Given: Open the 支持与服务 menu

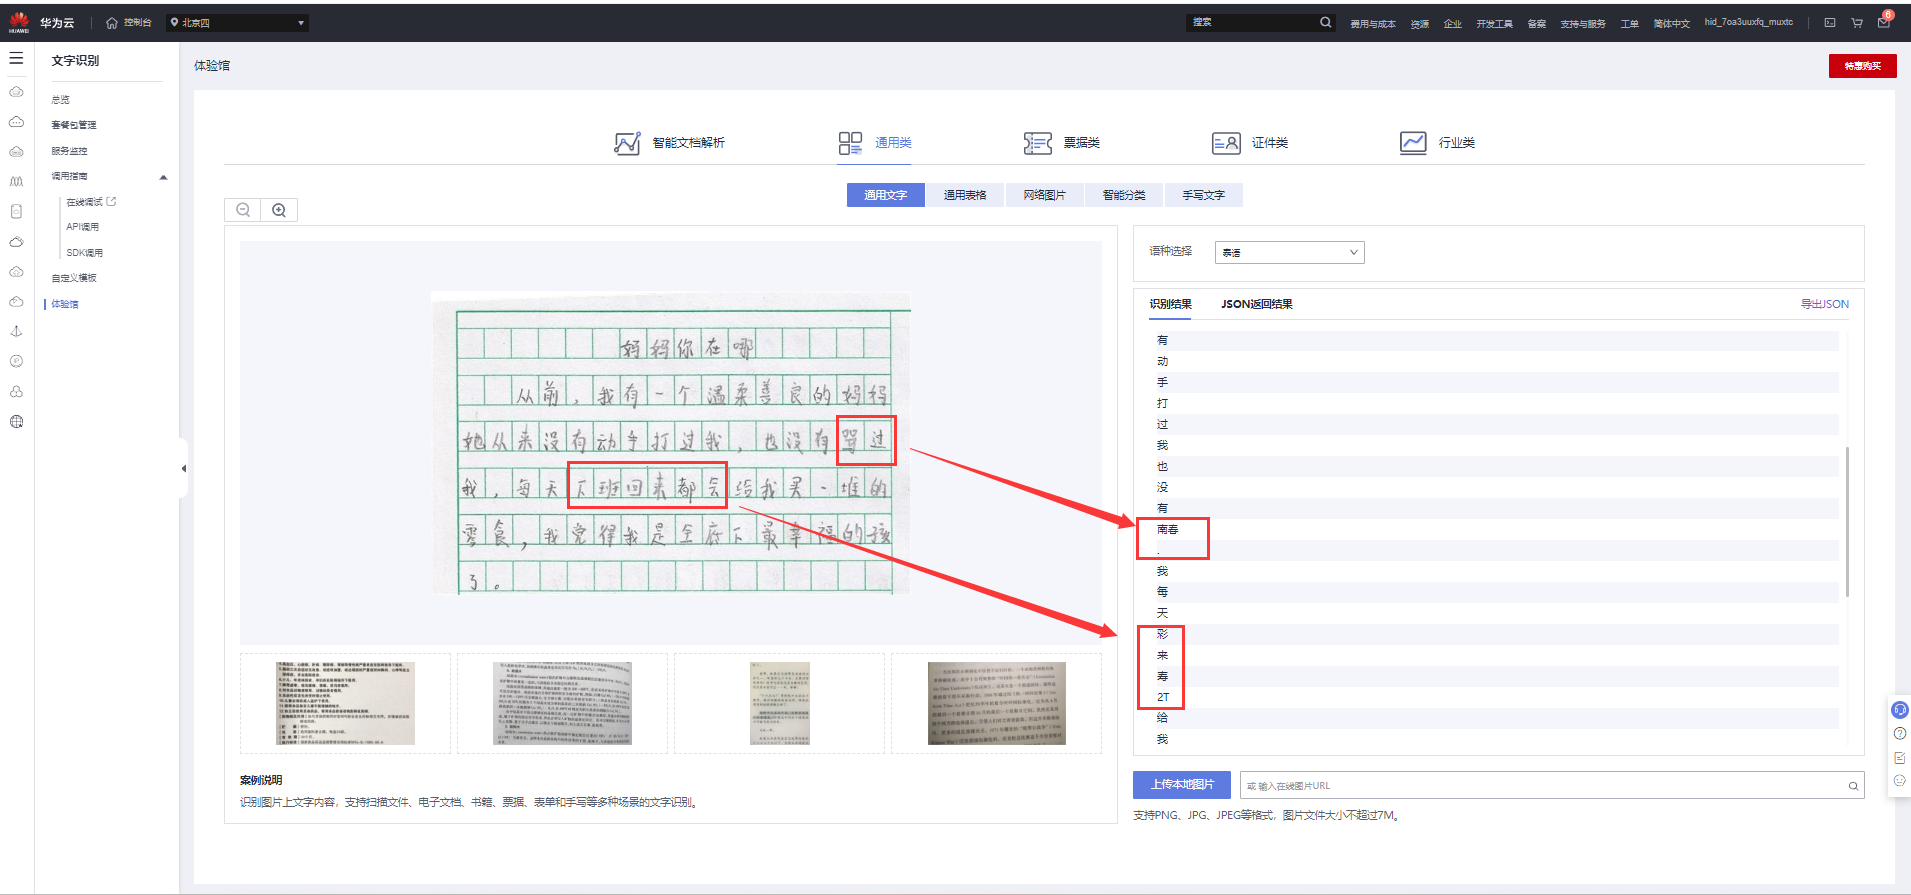Looking at the screenshot, I should click(1583, 24).
